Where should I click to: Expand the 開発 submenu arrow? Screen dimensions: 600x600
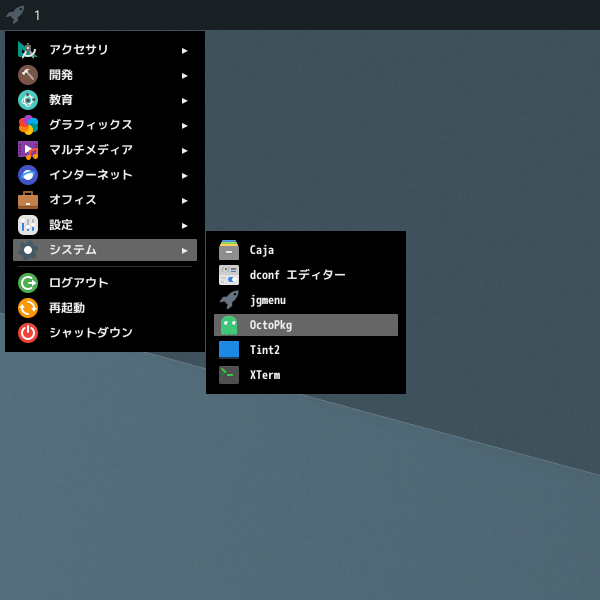[184, 76]
